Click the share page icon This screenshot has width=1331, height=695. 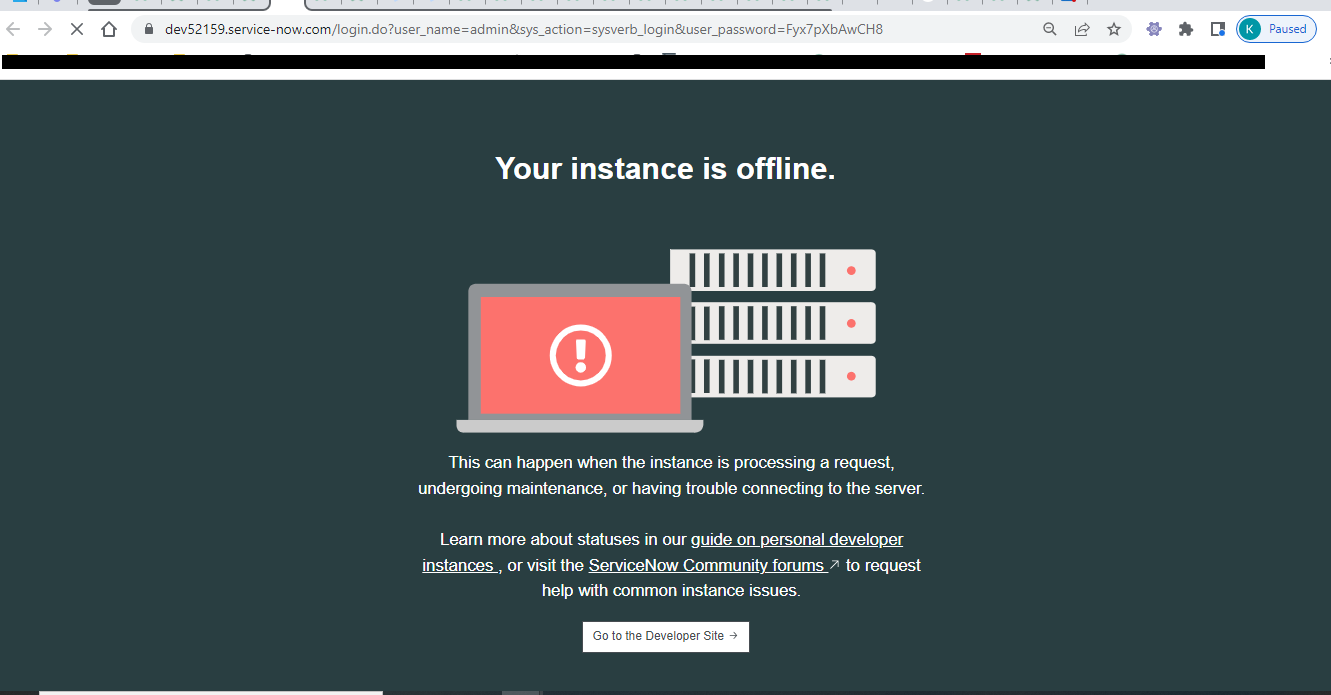[x=1082, y=29]
